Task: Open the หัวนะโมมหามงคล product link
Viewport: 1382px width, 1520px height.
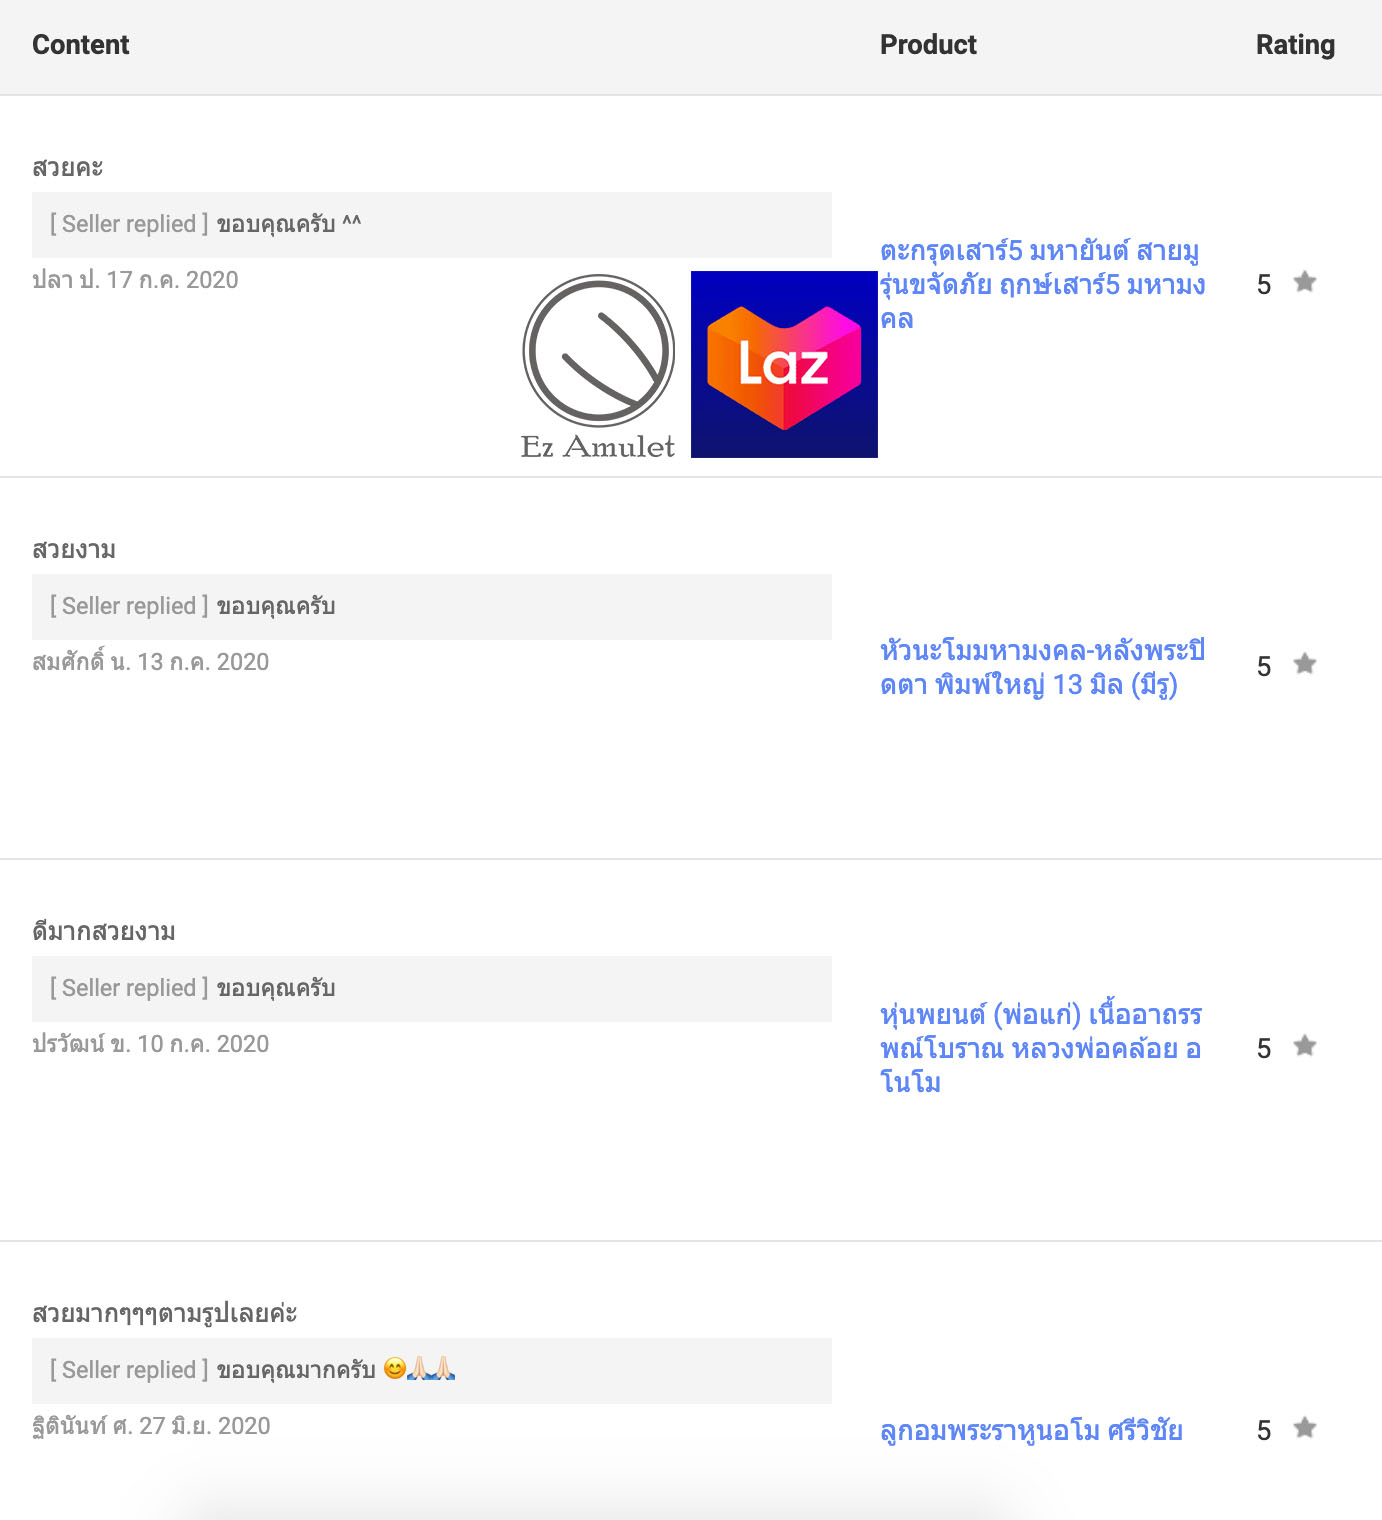Action: point(1042,667)
